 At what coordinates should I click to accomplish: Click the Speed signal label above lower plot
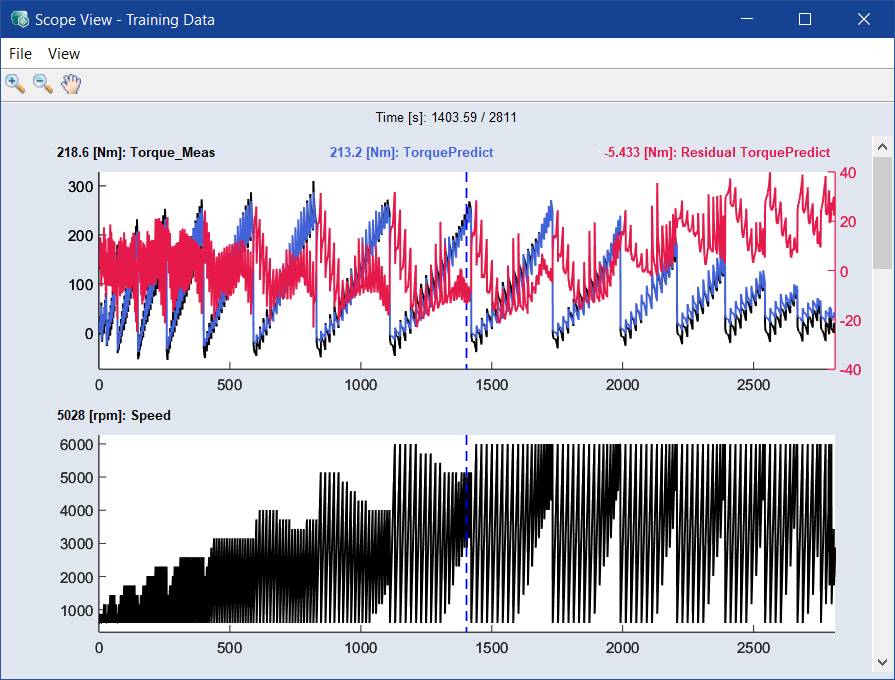[114, 415]
